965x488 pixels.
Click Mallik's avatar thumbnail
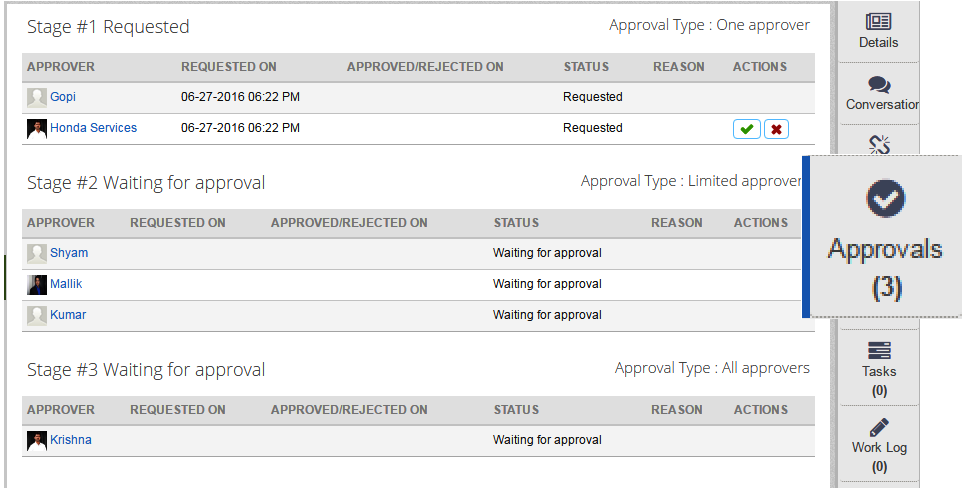tap(37, 284)
